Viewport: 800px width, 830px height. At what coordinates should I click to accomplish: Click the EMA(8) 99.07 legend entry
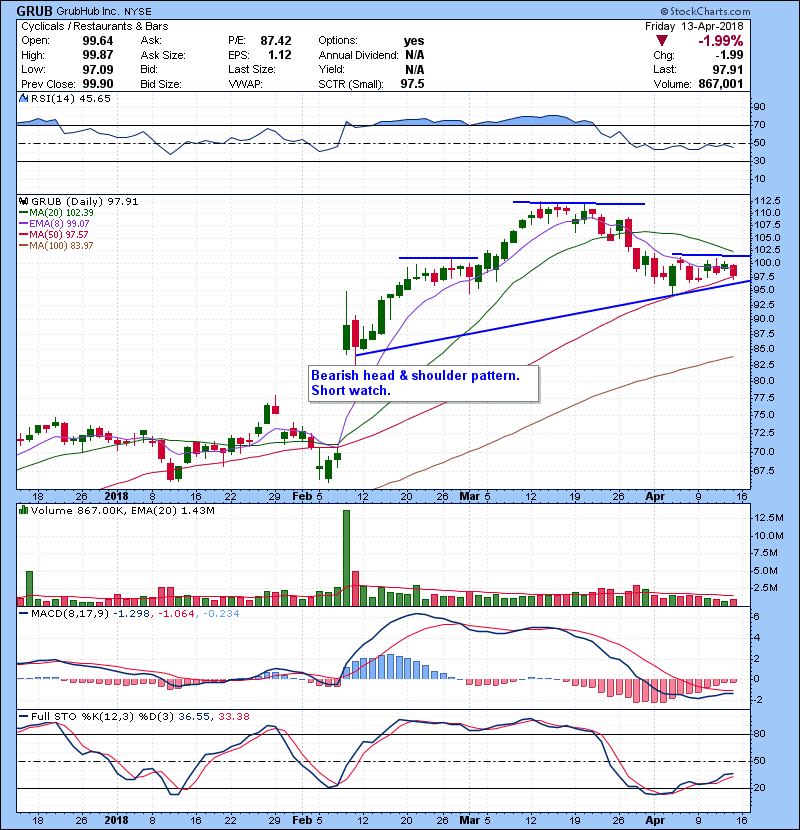click(59, 224)
